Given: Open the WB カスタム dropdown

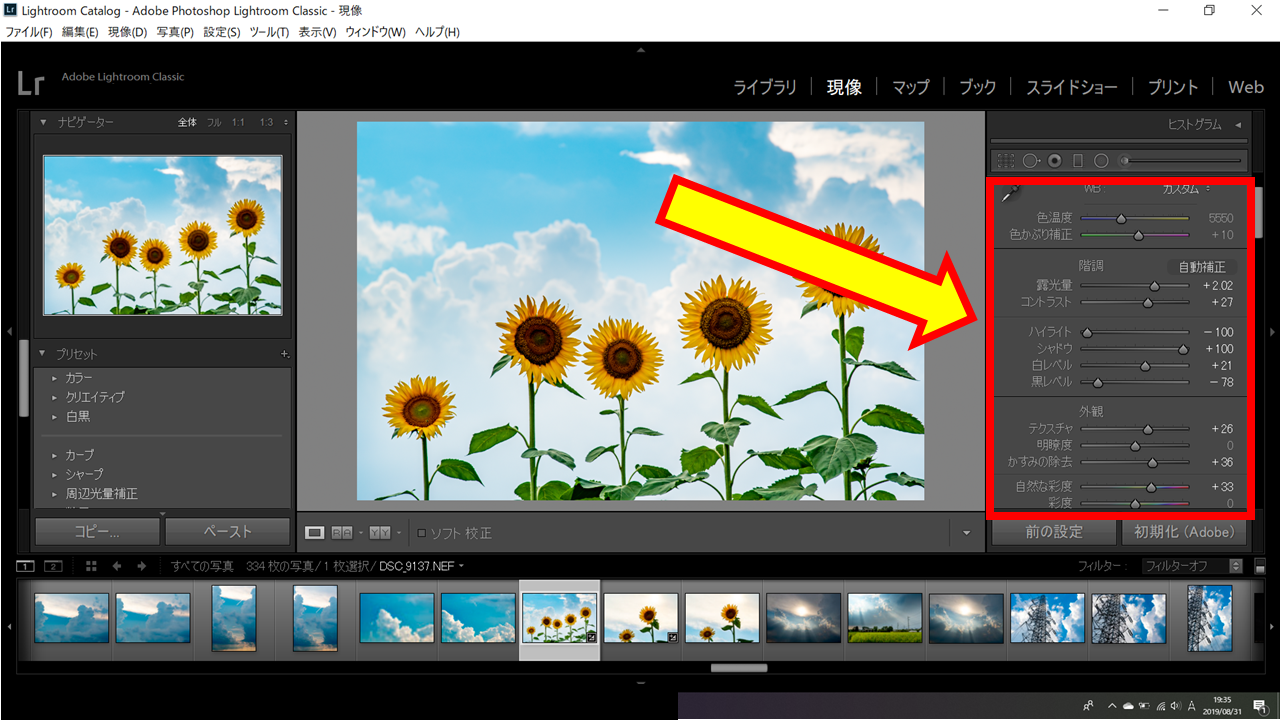Looking at the screenshot, I should tap(1185, 189).
